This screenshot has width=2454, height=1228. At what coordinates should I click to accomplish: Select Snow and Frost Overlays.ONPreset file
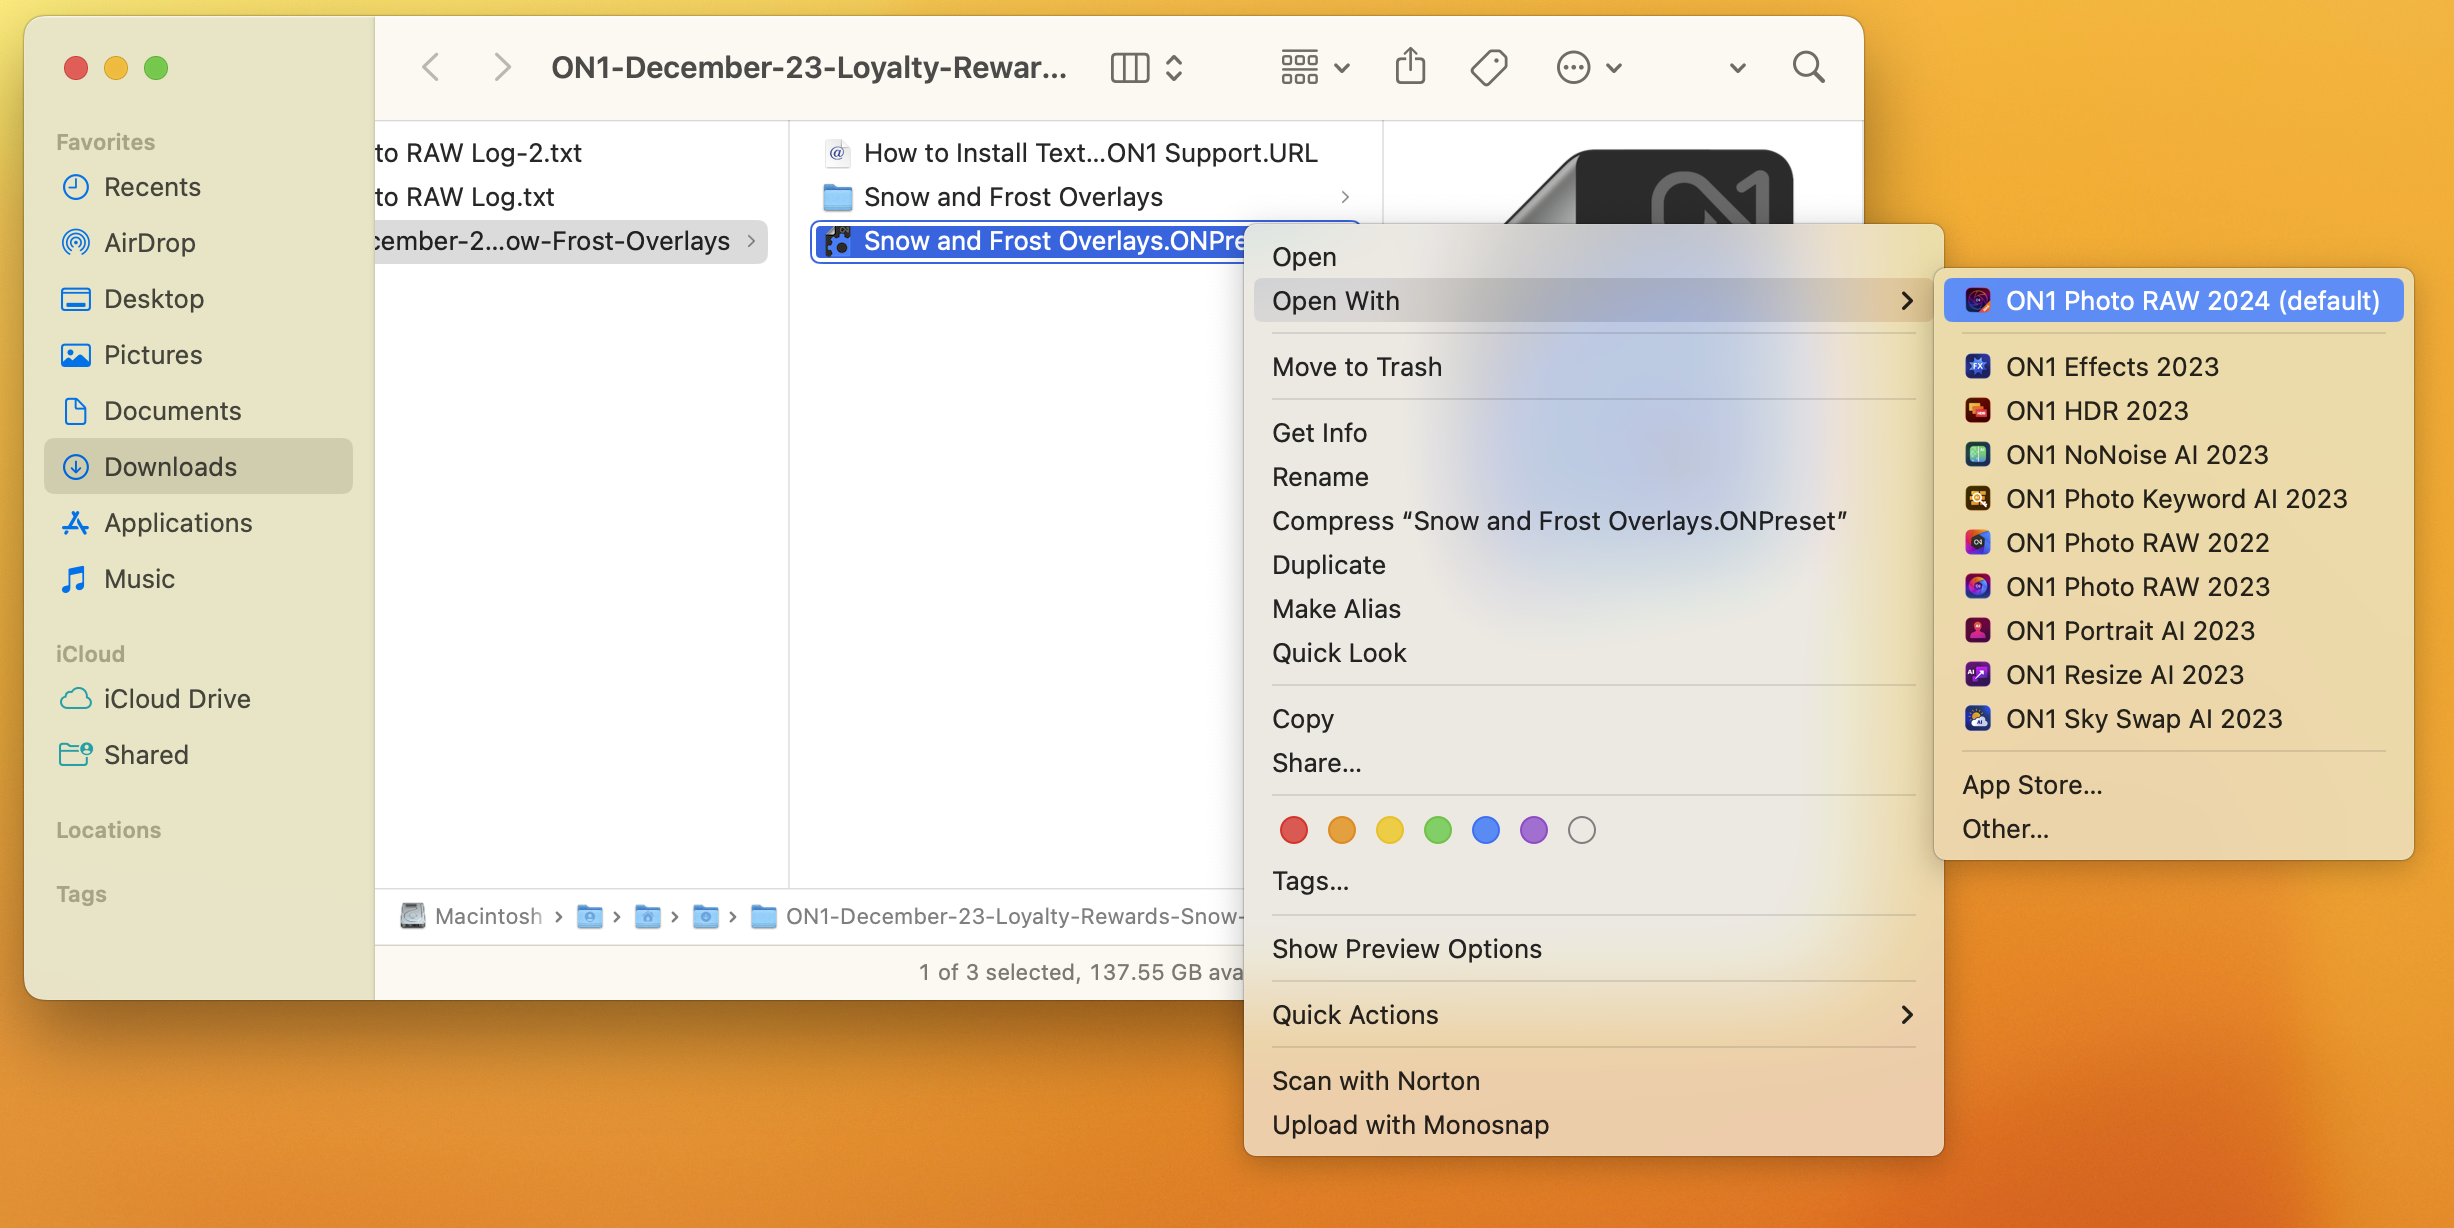pyautogui.click(x=1030, y=241)
